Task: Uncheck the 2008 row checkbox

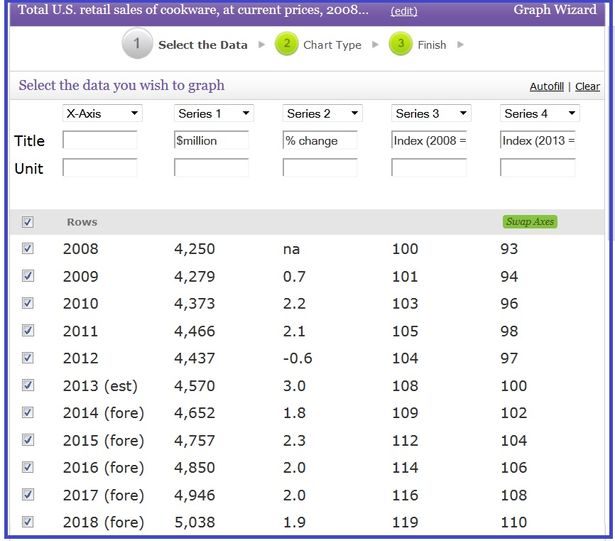Action: pos(27,249)
